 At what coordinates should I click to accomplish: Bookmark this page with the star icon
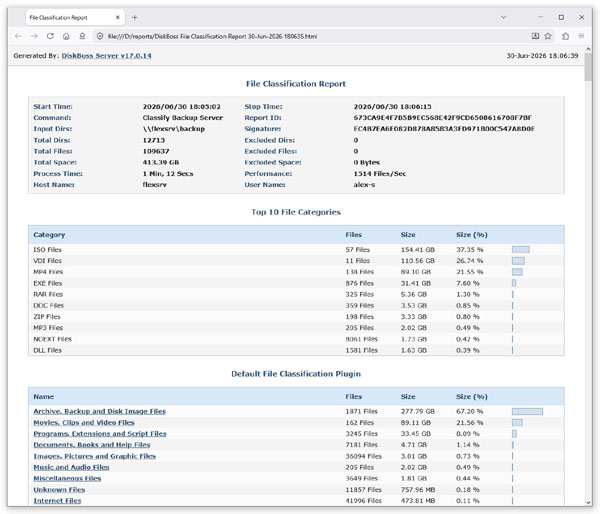[548, 36]
